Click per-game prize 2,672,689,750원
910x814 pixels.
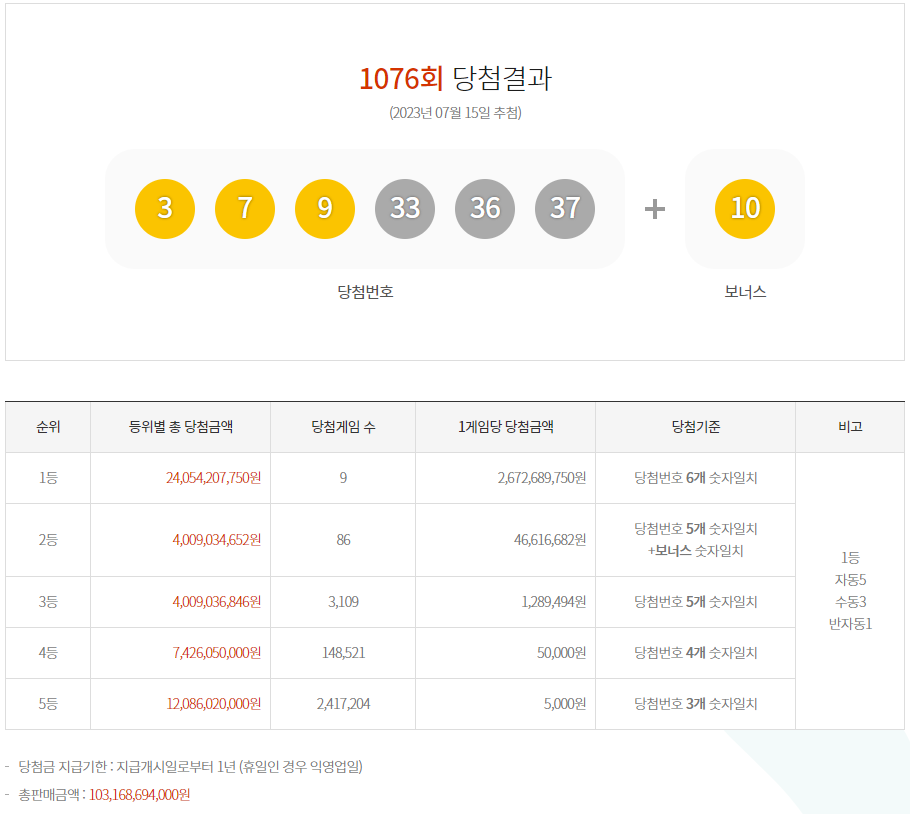pos(541,478)
